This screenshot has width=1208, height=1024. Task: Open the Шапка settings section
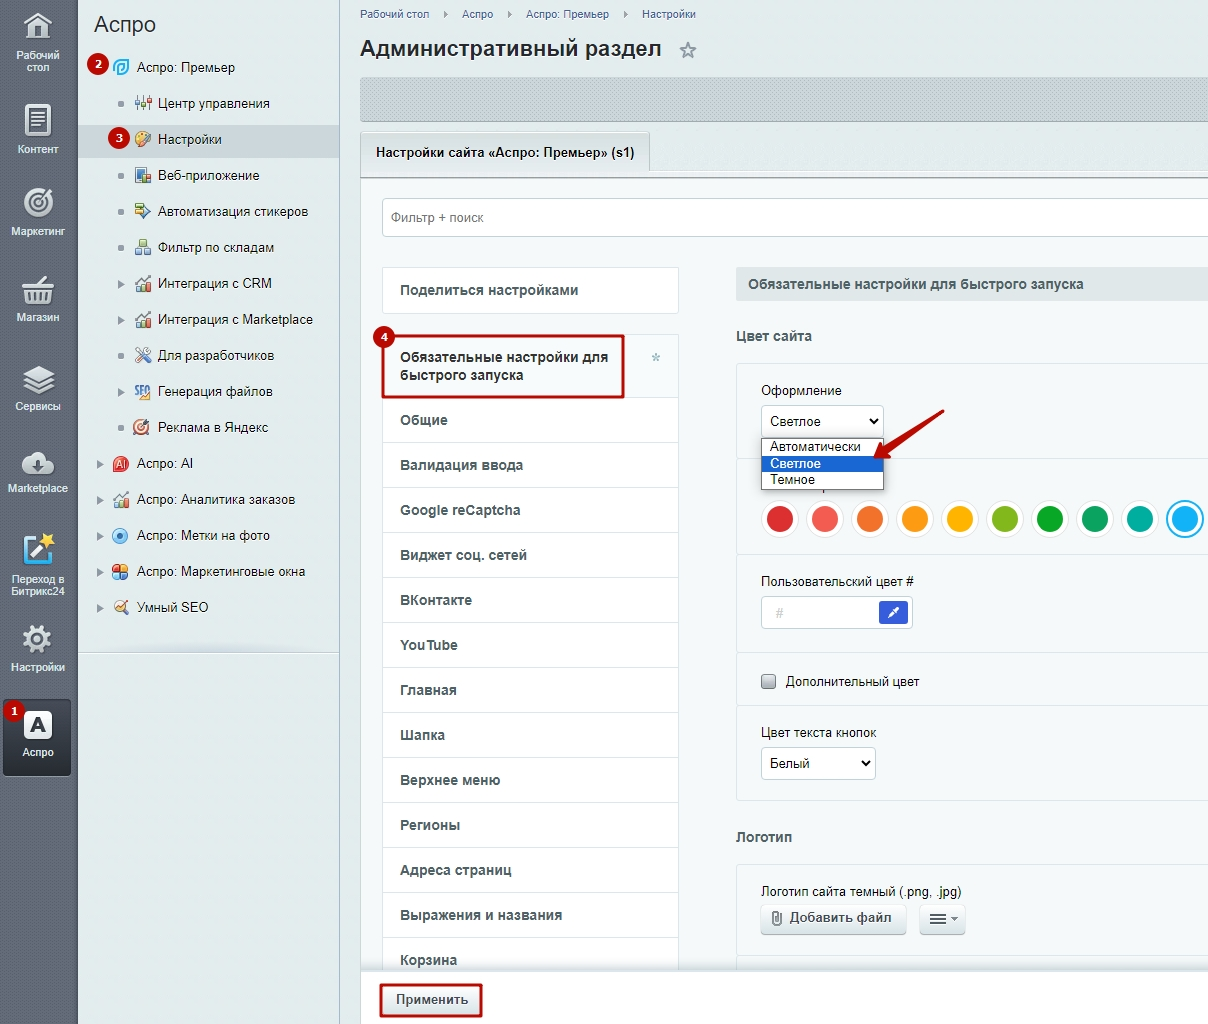coord(530,735)
